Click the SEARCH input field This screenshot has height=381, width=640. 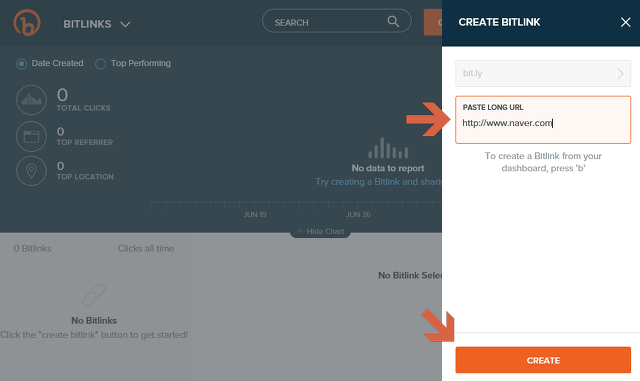pyautogui.click(x=336, y=21)
